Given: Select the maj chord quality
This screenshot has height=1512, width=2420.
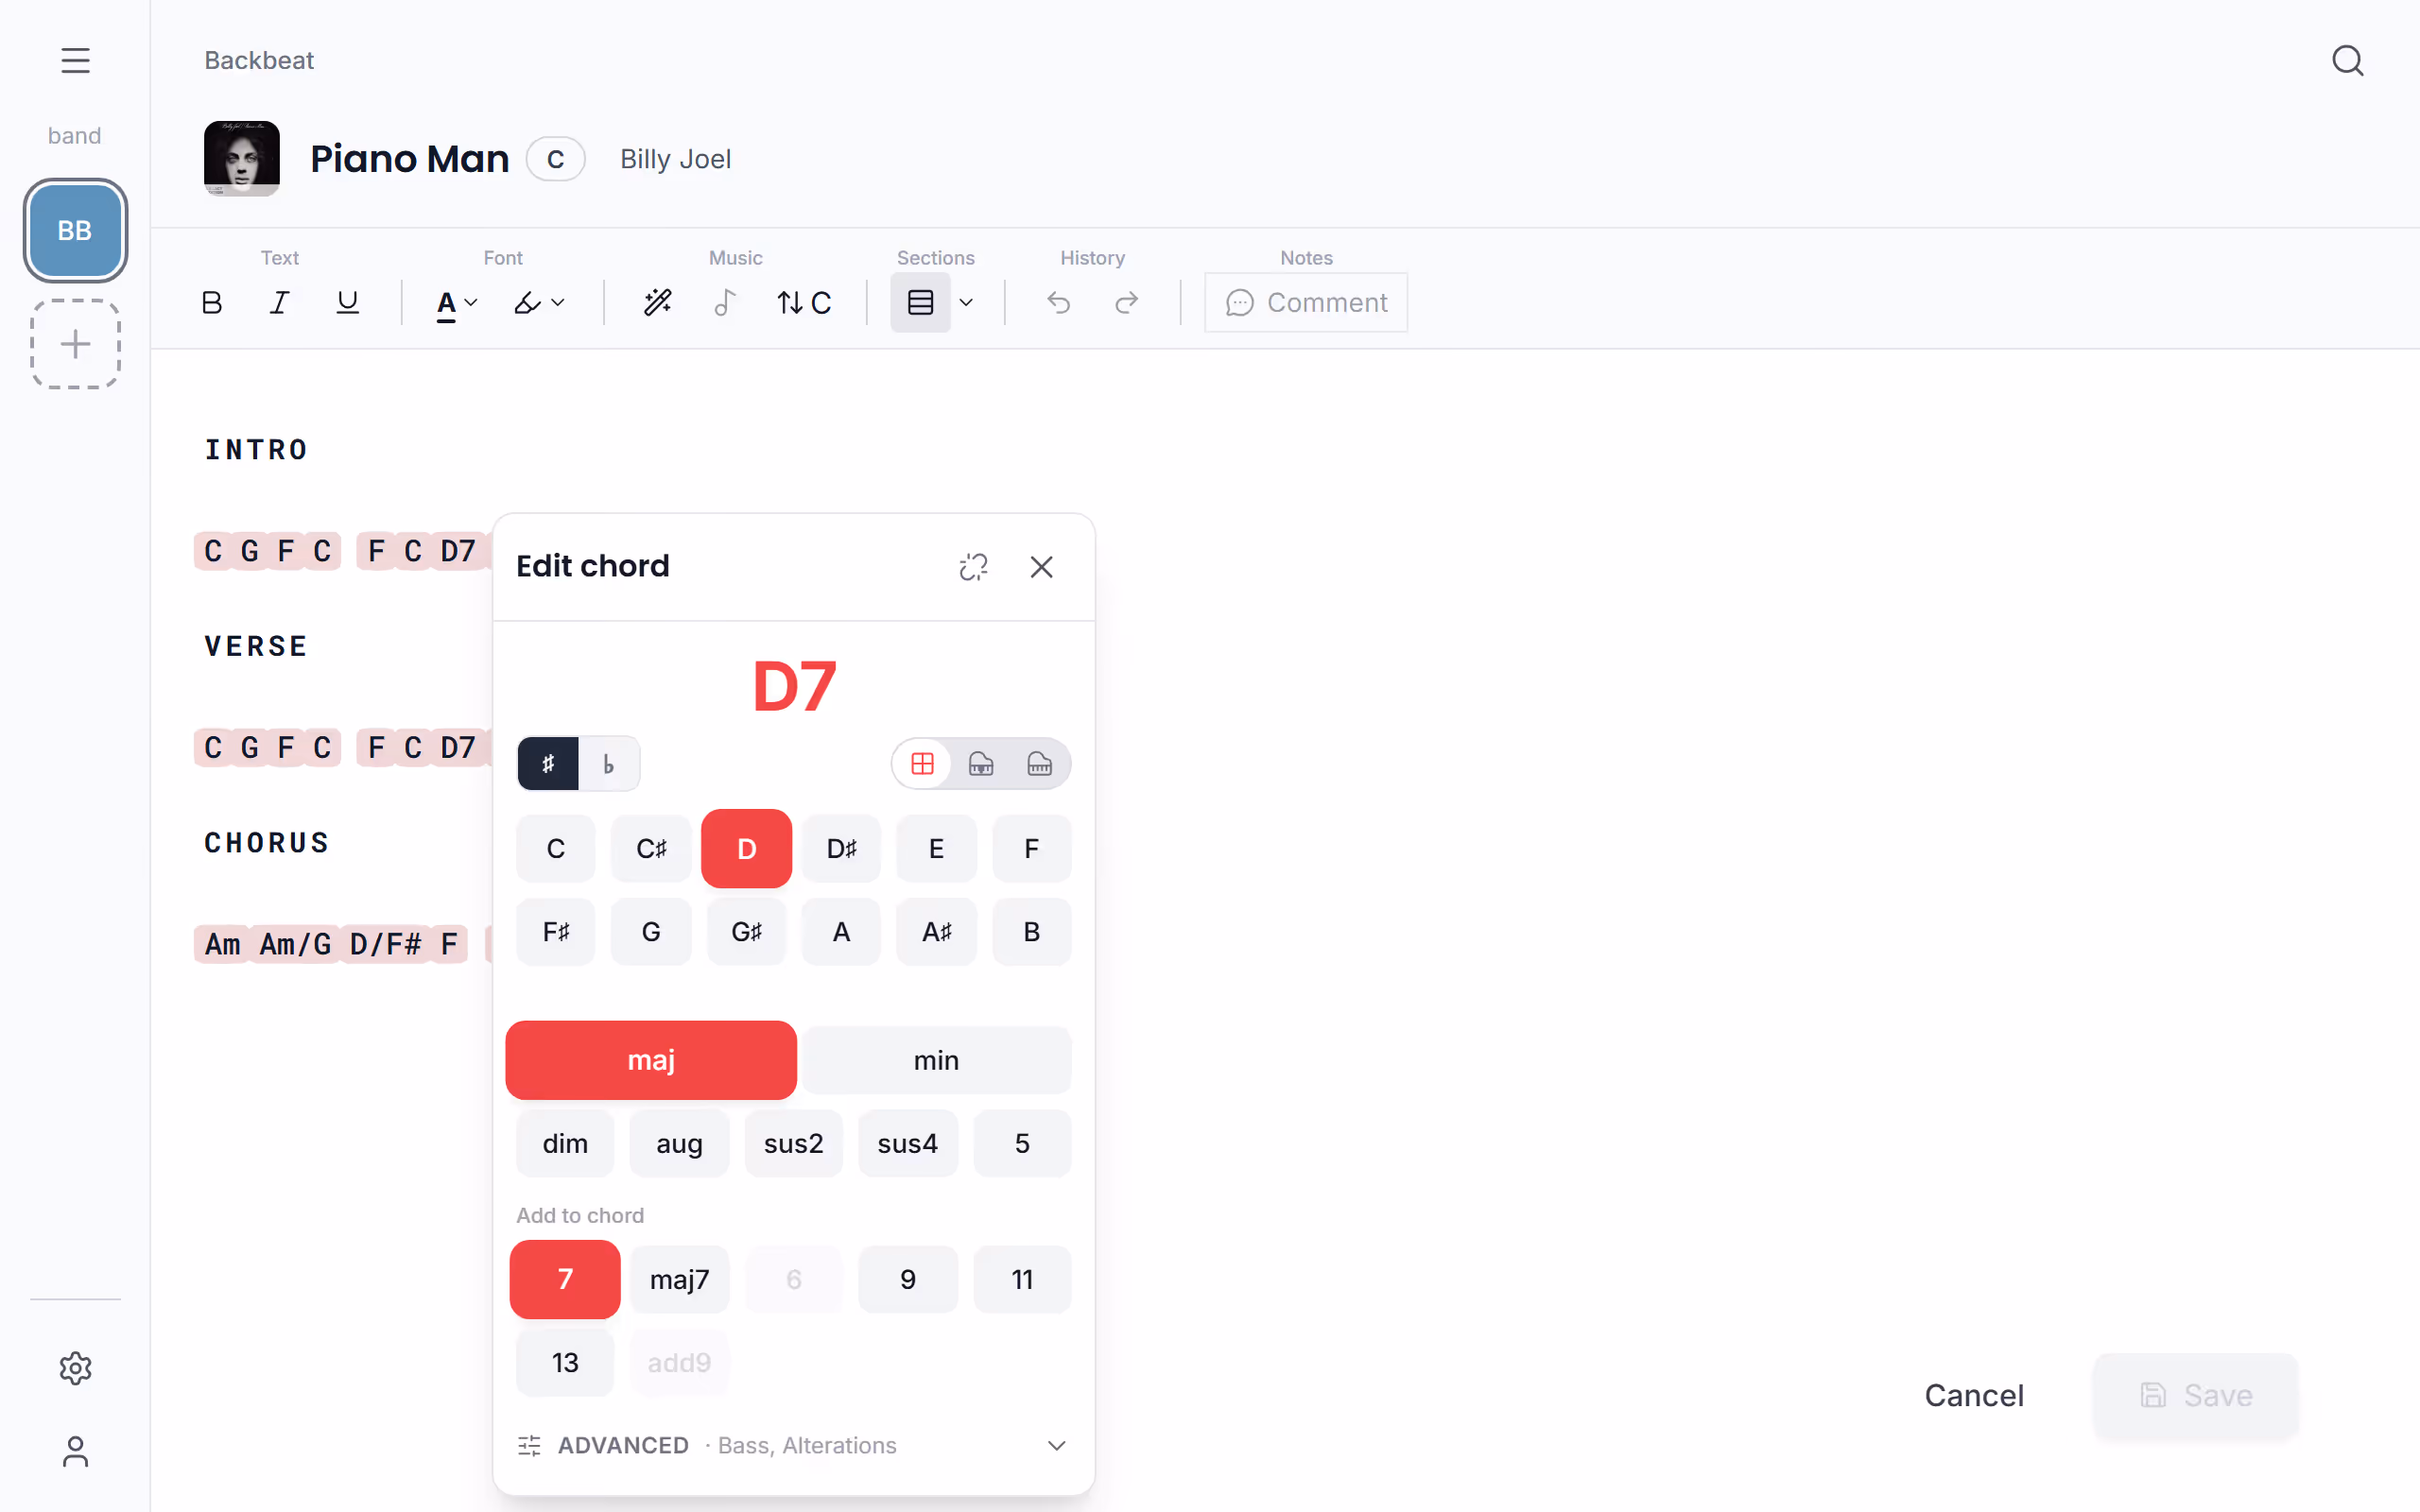Looking at the screenshot, I should coord(651,1060).
